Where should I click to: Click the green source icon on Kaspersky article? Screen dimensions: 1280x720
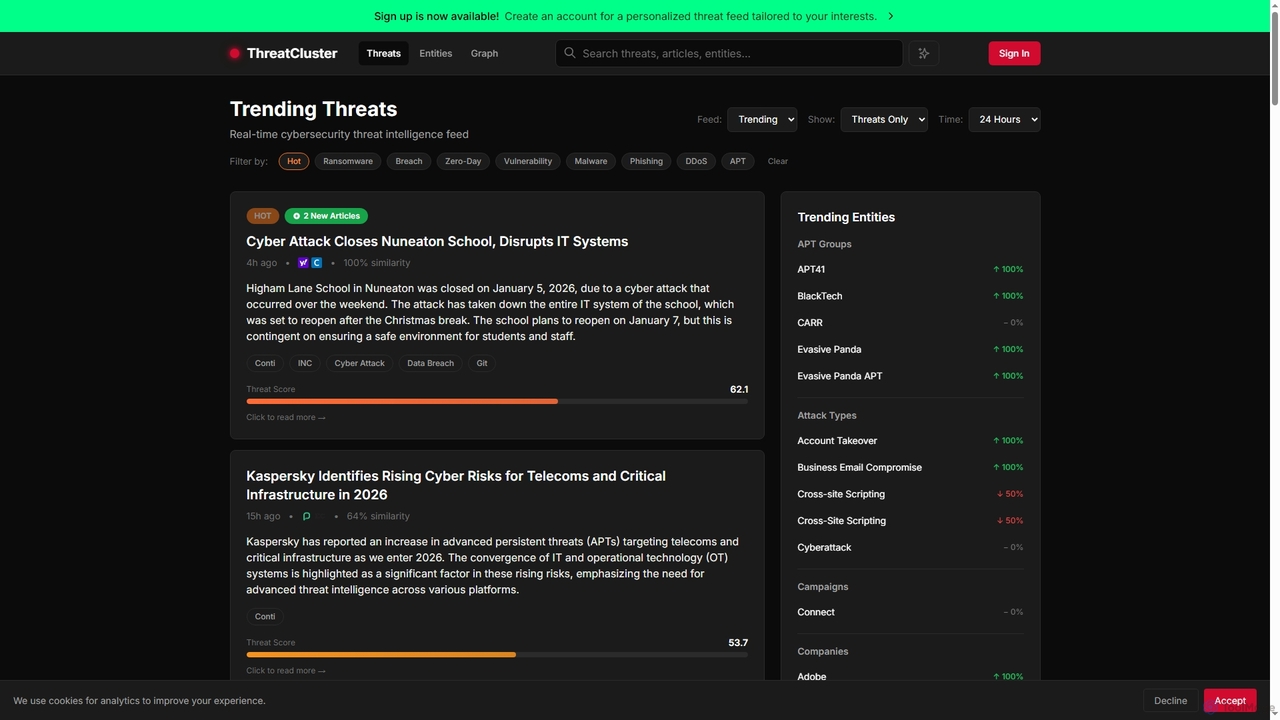coord(306,517)
